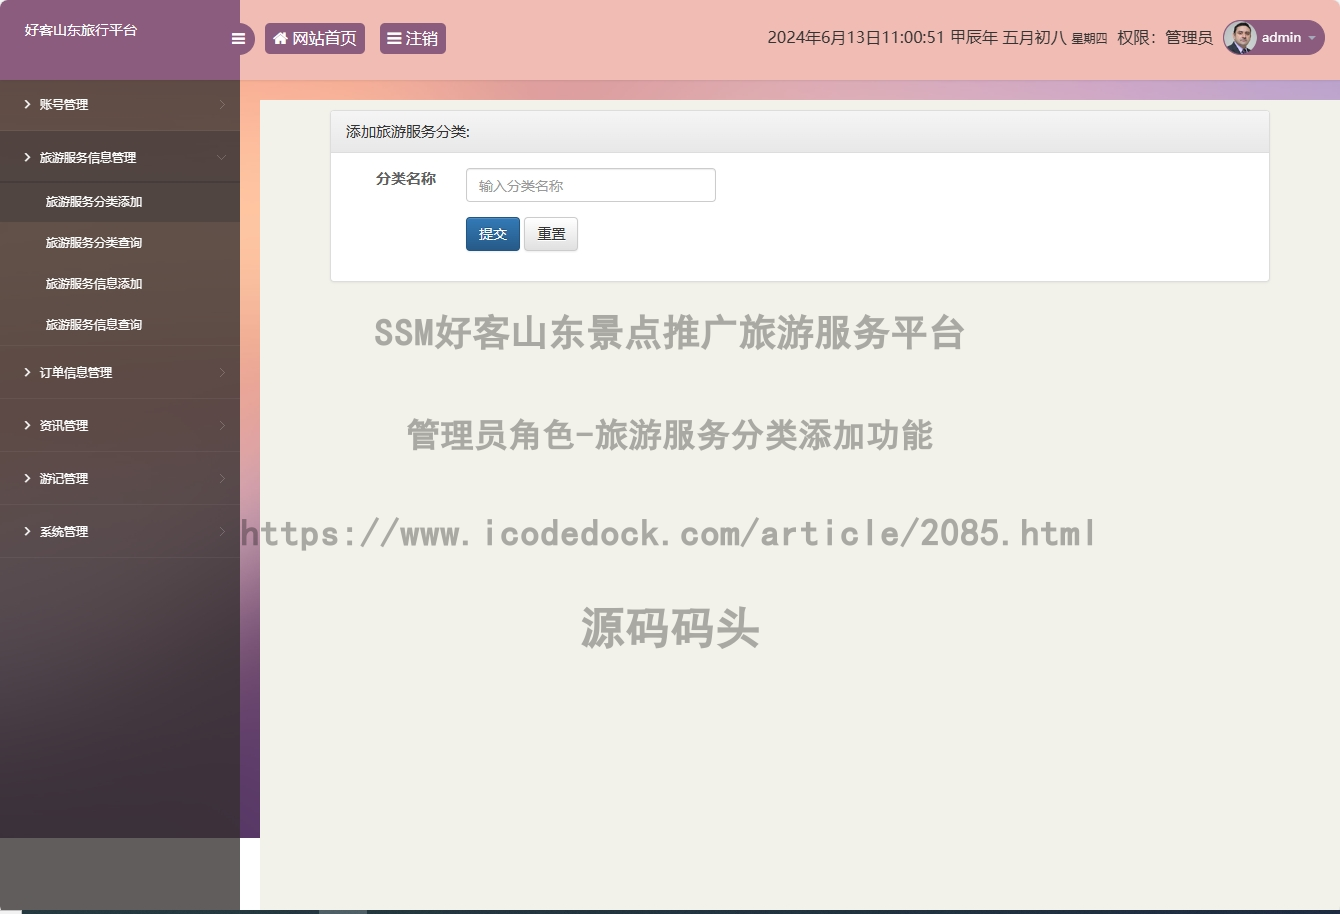Click the 添加旅游服务分类: panel header

click(800, 132)
